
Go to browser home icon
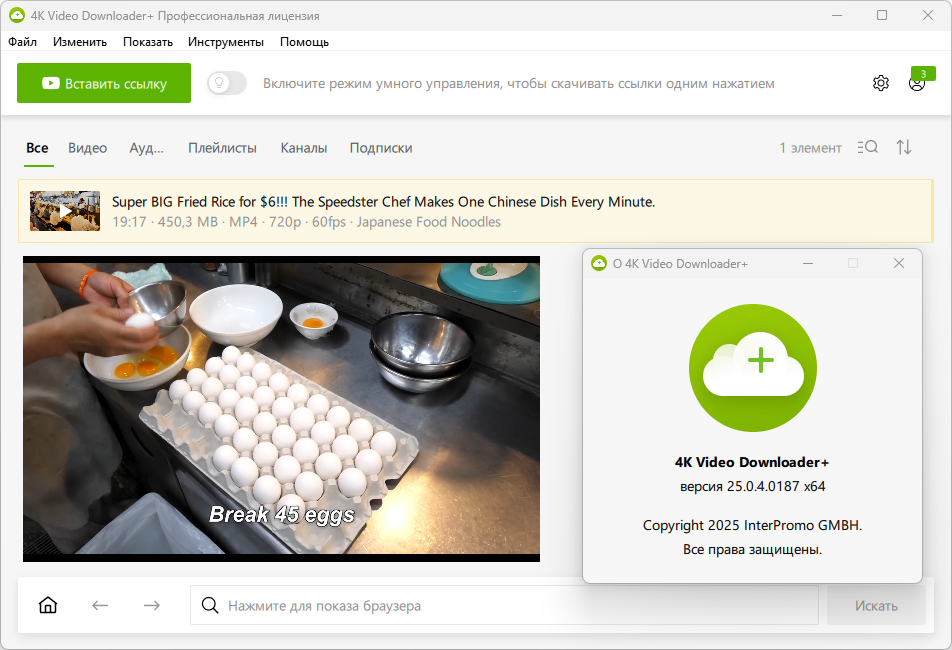[48, 605]
